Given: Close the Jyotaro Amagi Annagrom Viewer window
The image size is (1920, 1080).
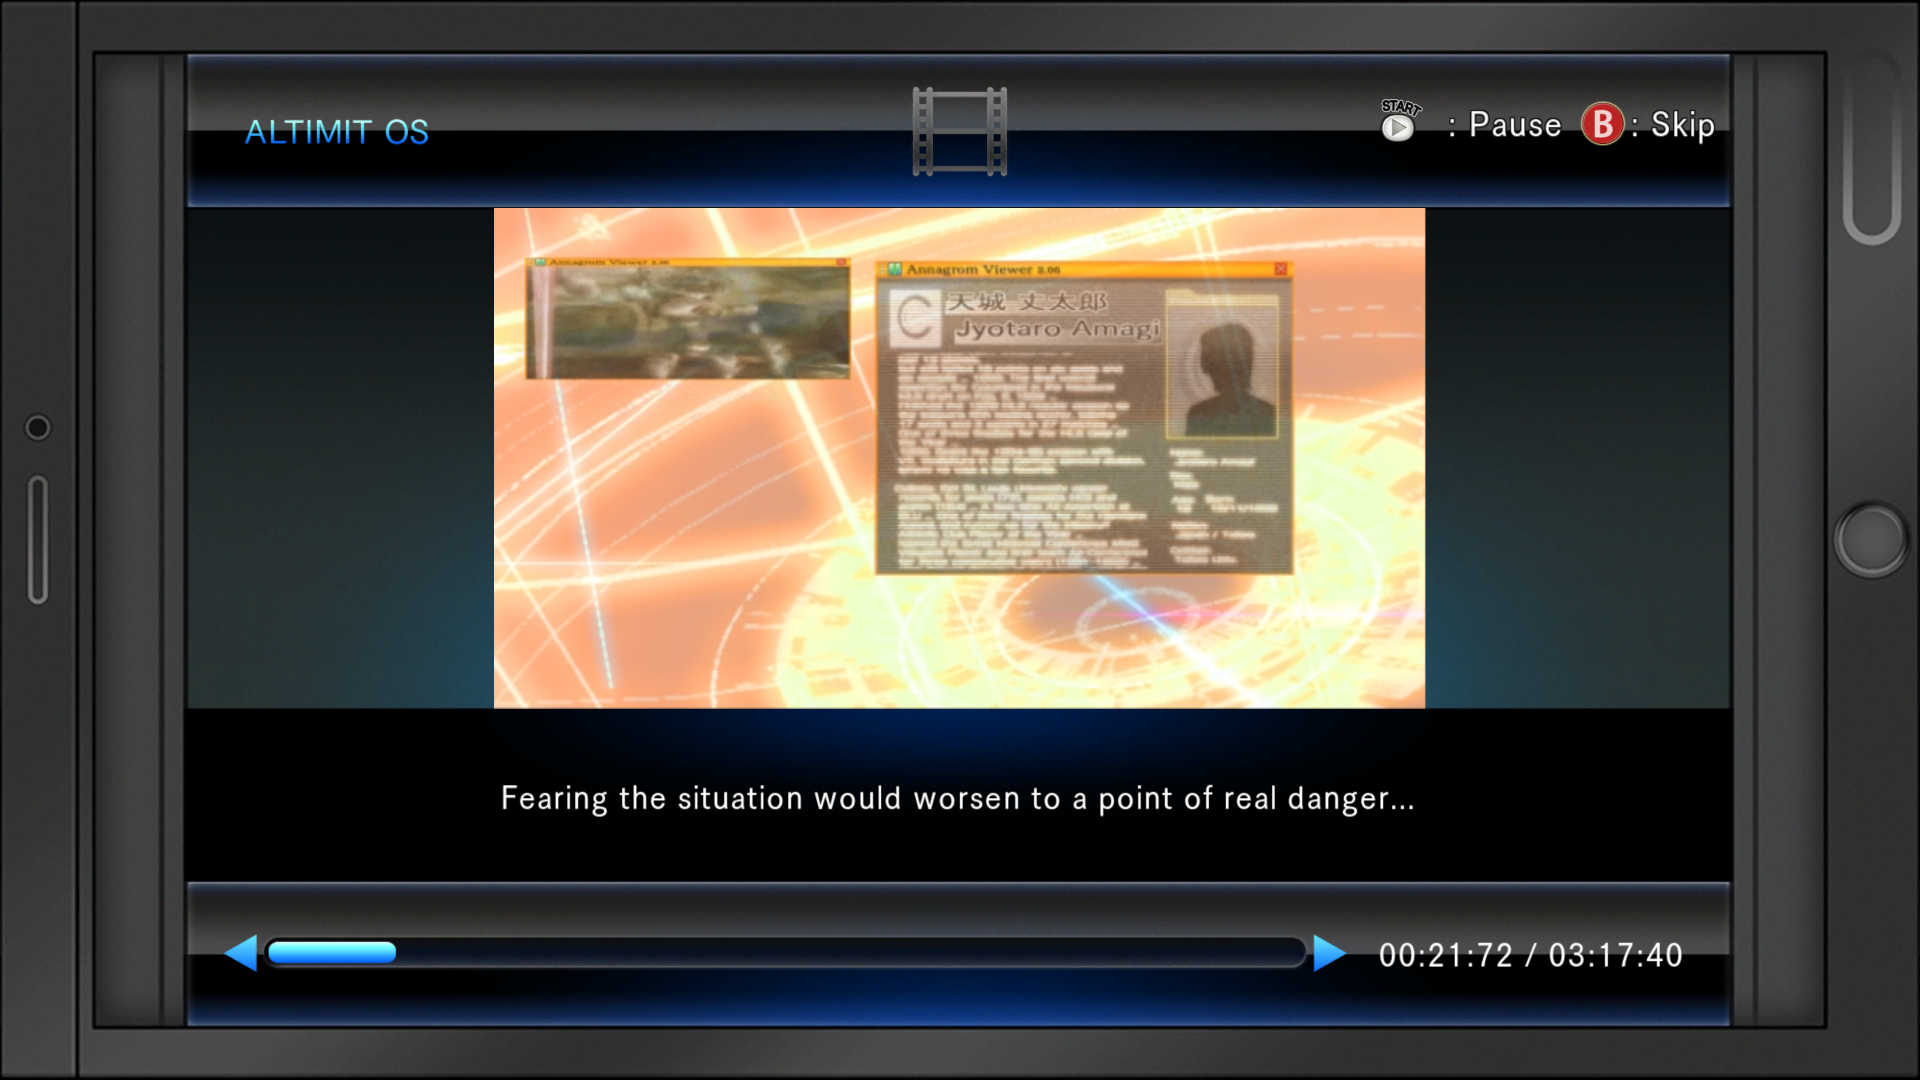Looking at the screenshot, I should point(1280,269).
